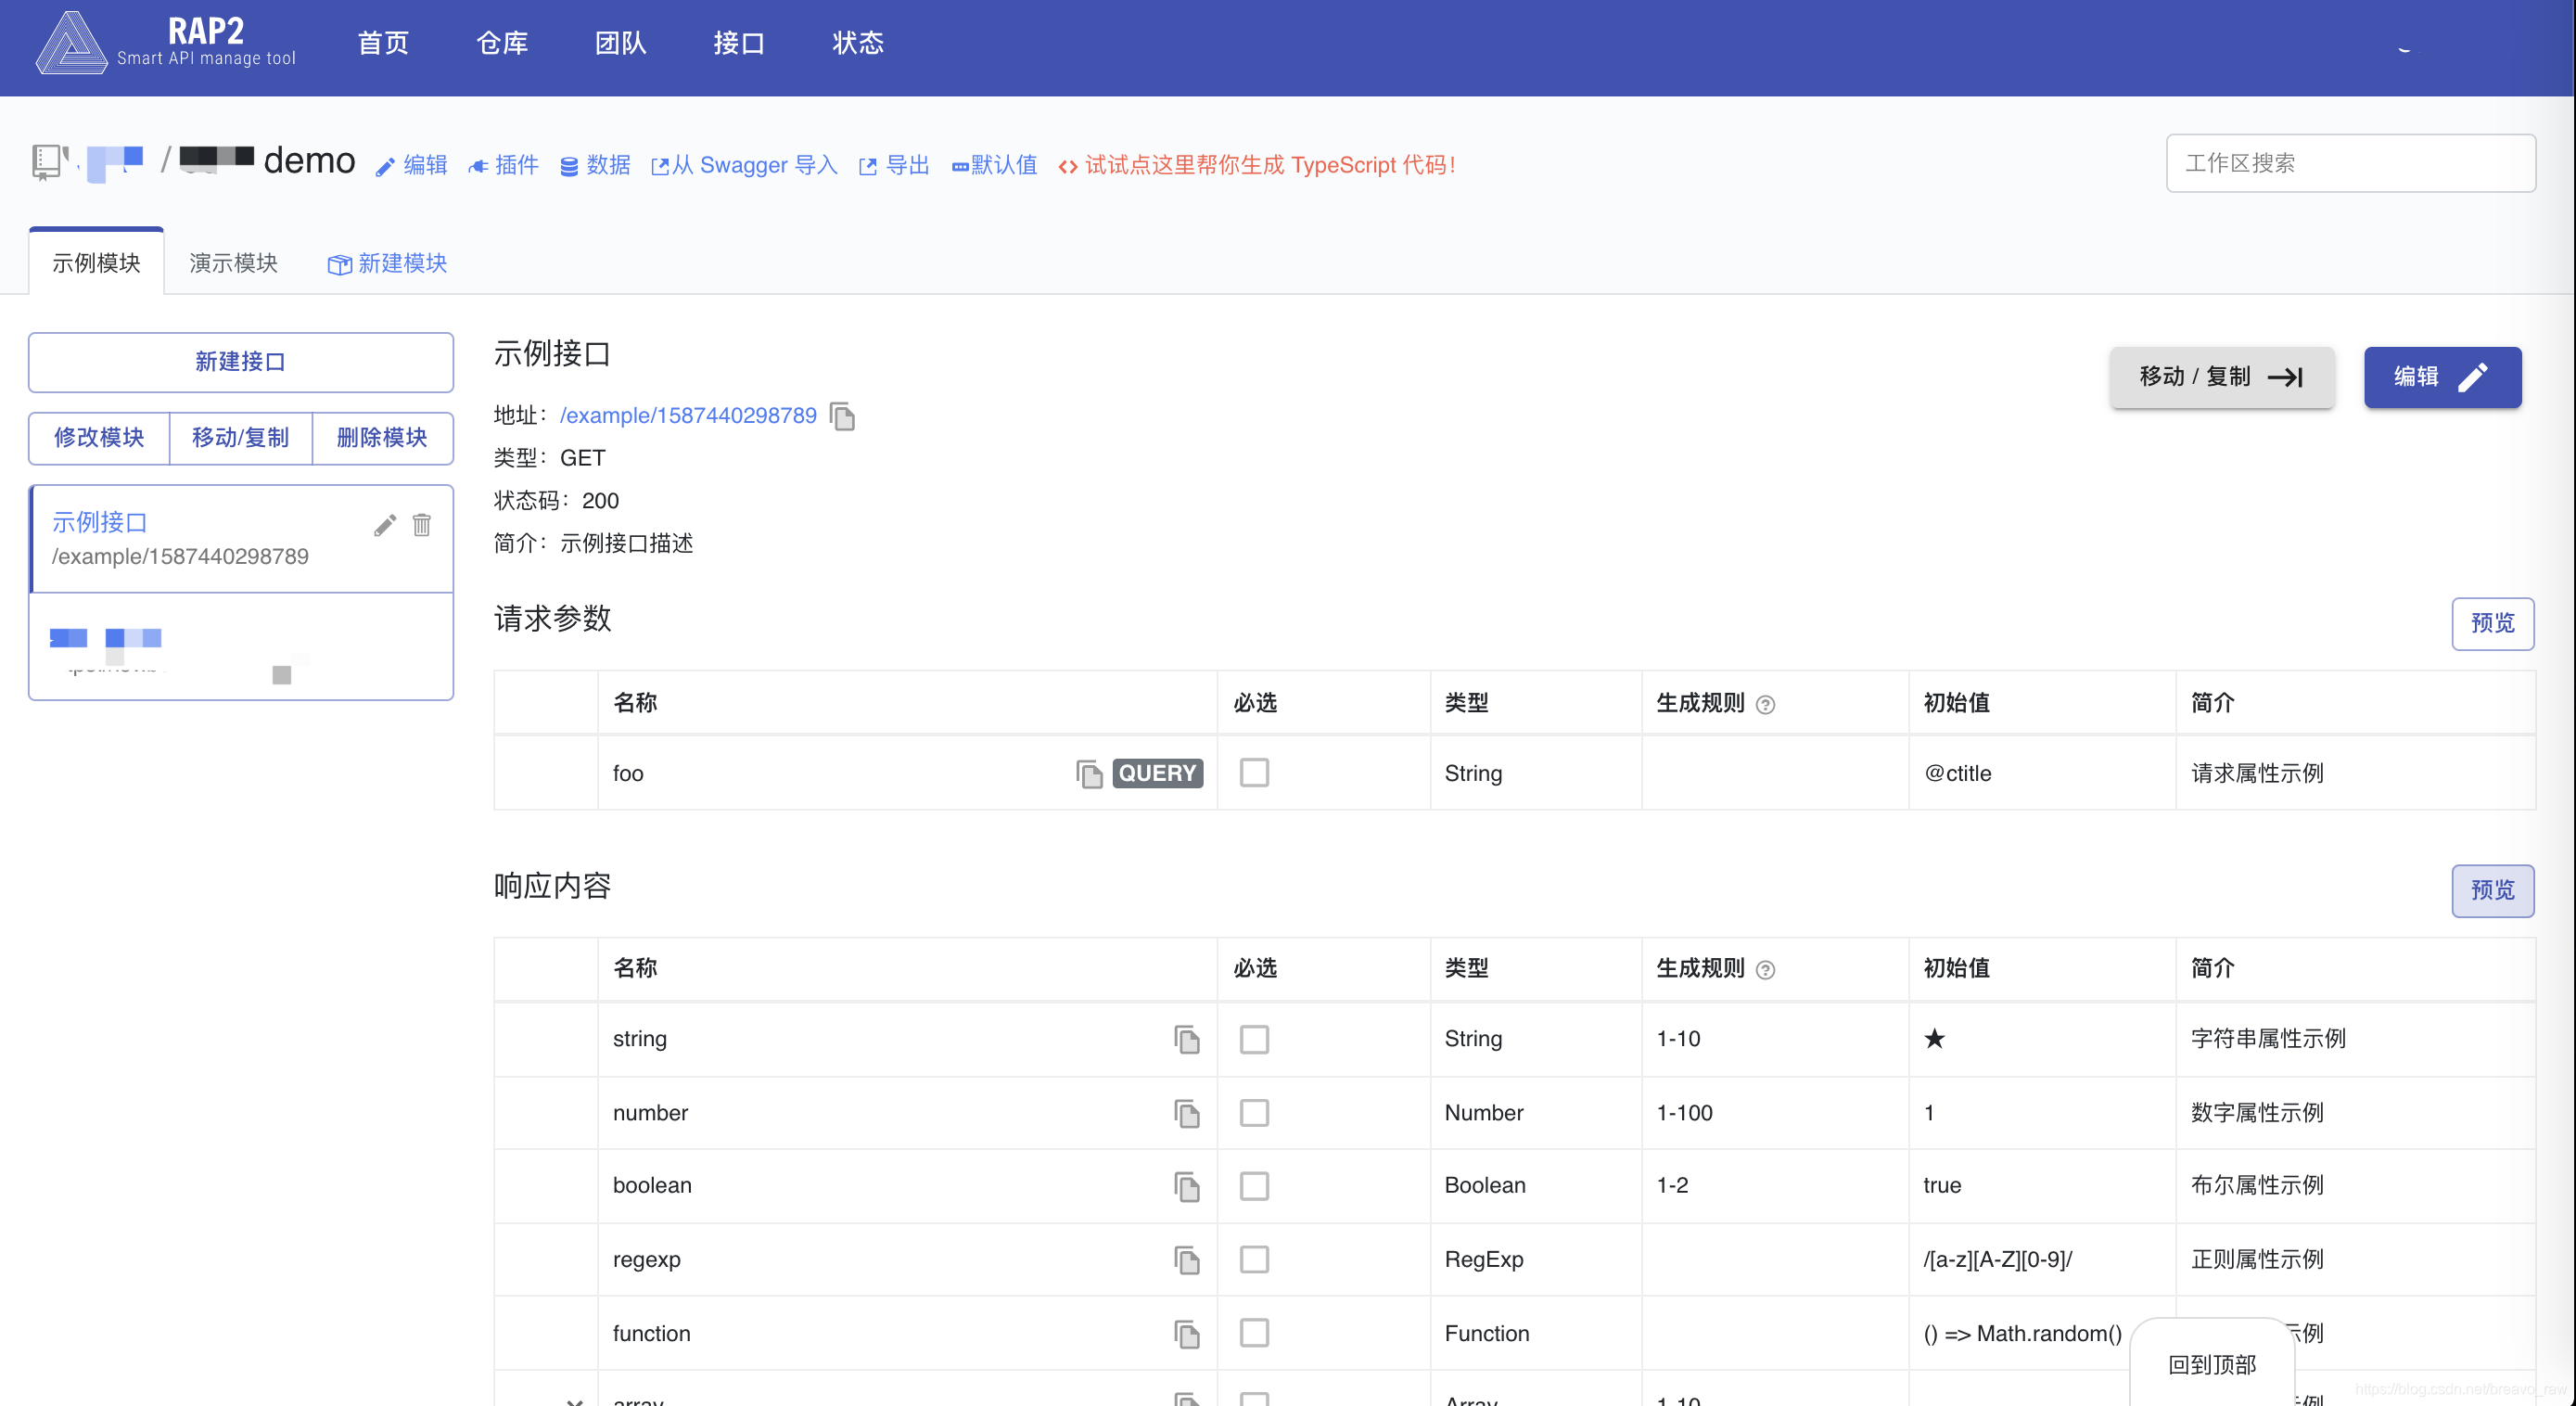Image resolution: width=2576 pixels, height=1406 pixels.
Task: Toggle required checkbox for function
Action: 1254,1333
